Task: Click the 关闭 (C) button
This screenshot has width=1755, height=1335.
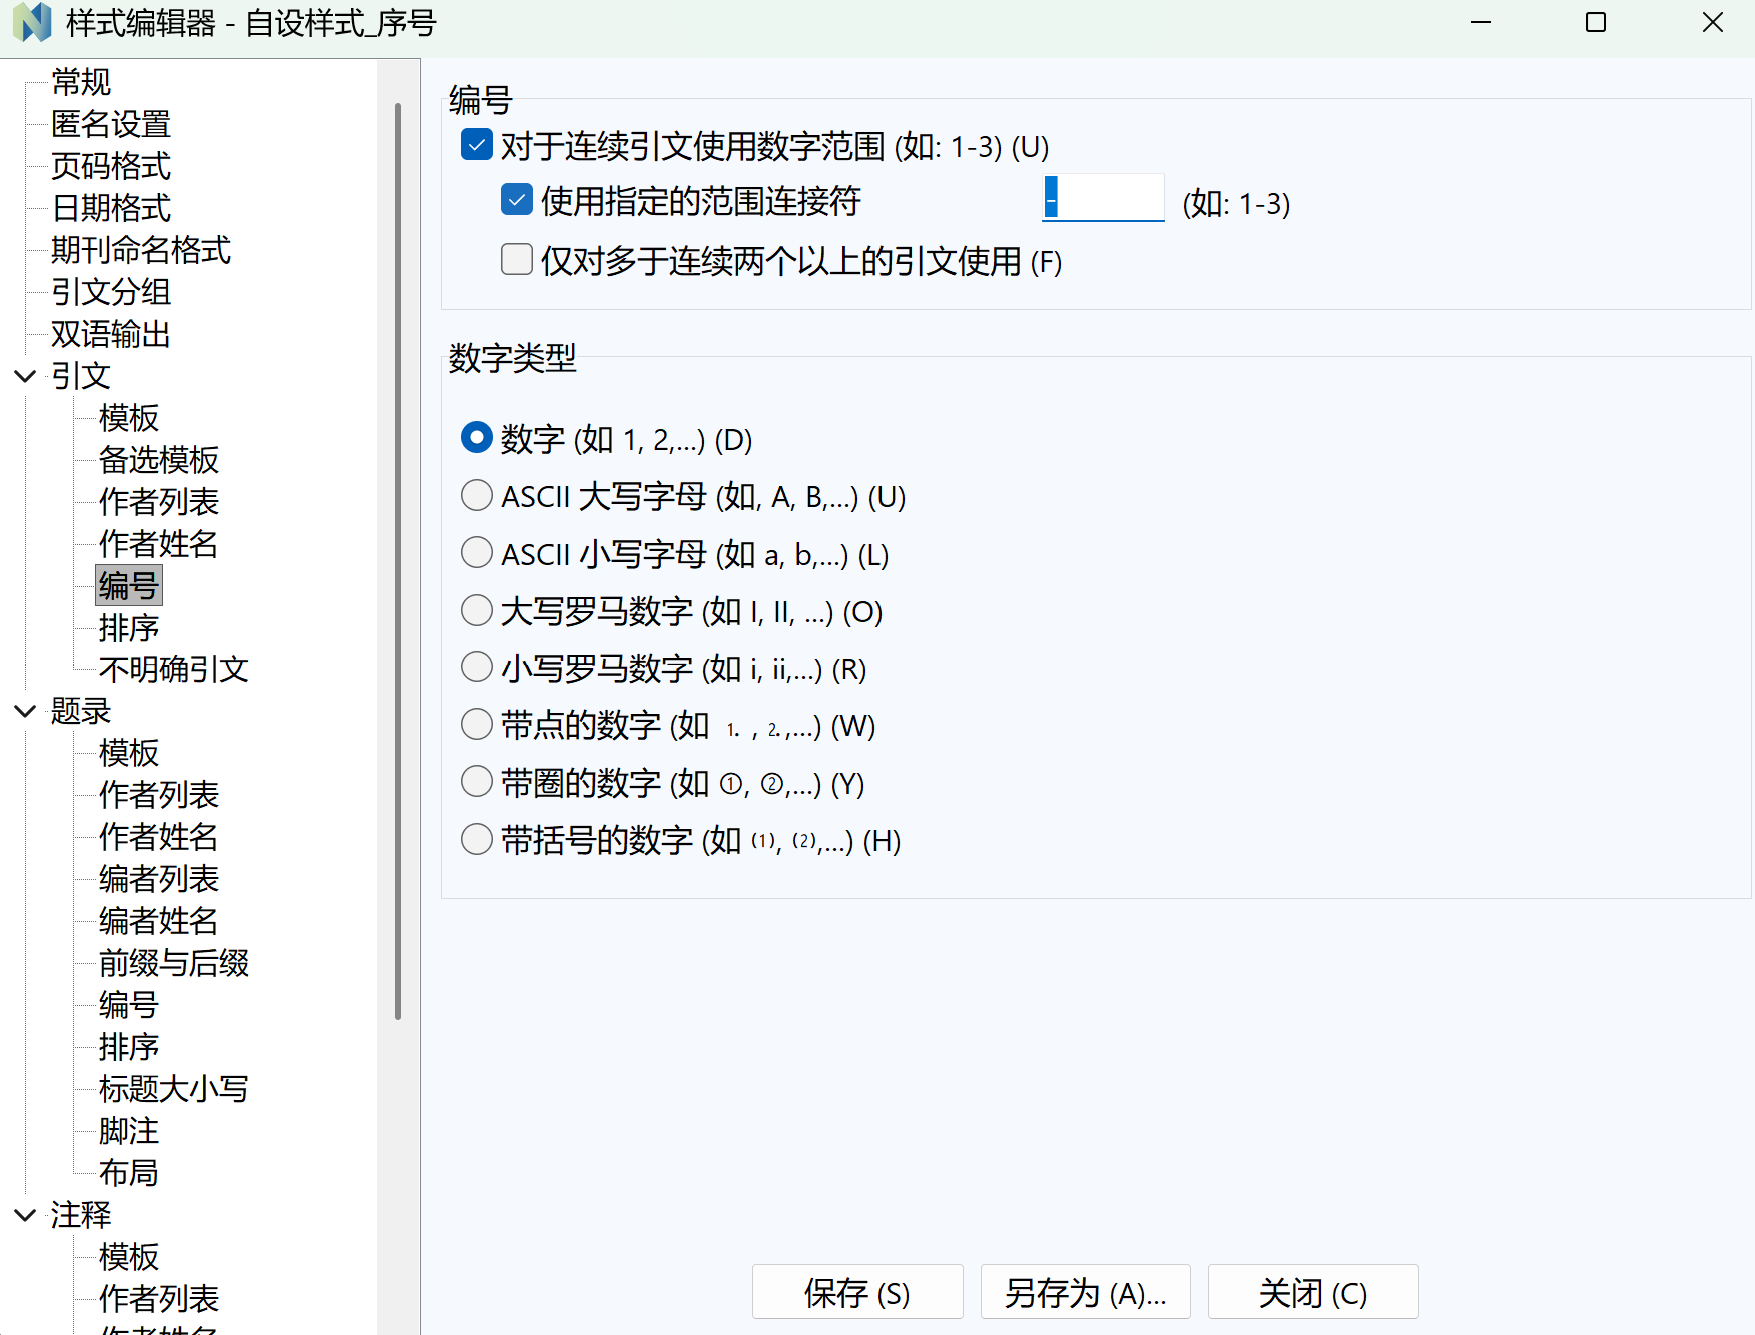Action: [1312, 1292]
